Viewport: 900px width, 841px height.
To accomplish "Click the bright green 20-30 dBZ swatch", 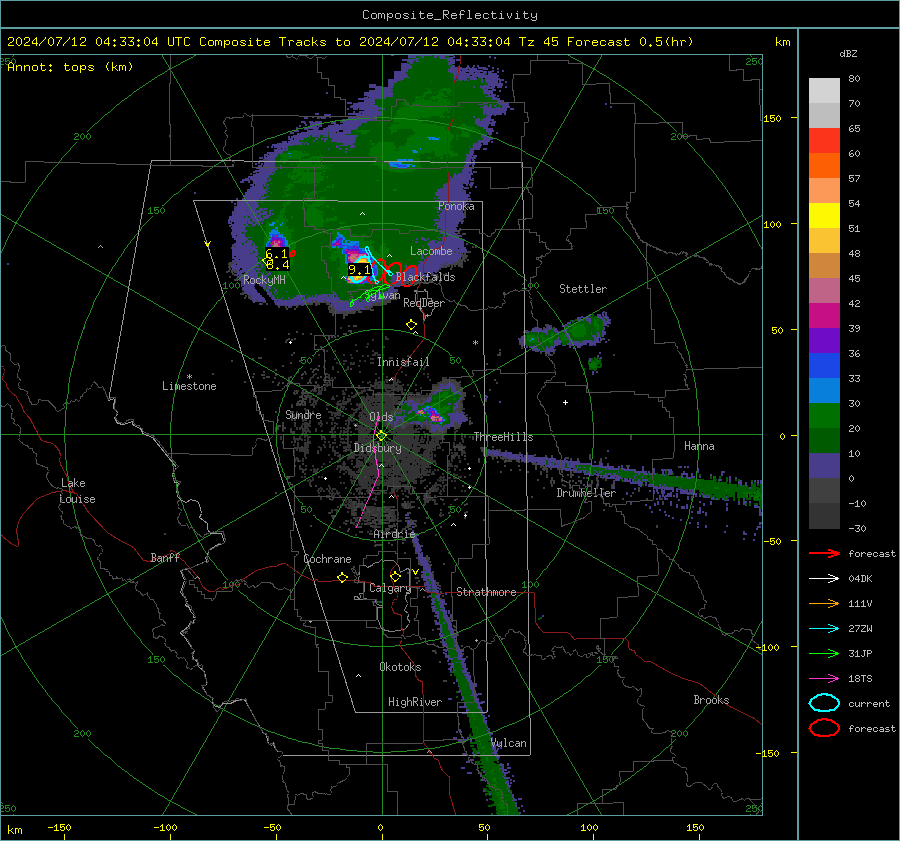I will [824, 416].
